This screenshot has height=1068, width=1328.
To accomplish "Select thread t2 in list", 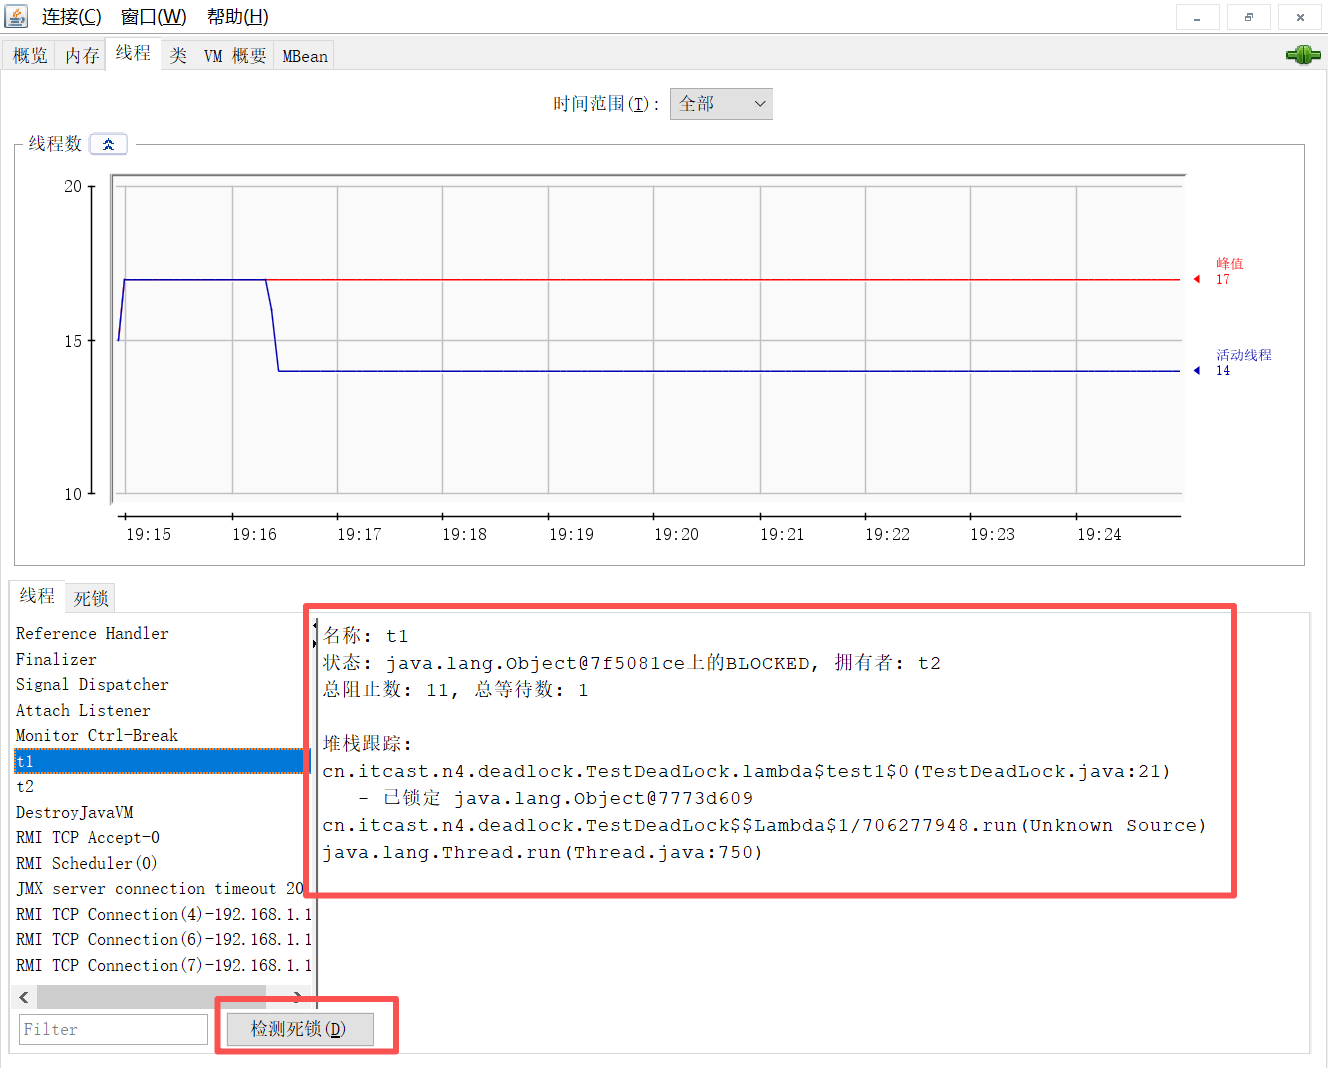I will (x=162, y=787).
